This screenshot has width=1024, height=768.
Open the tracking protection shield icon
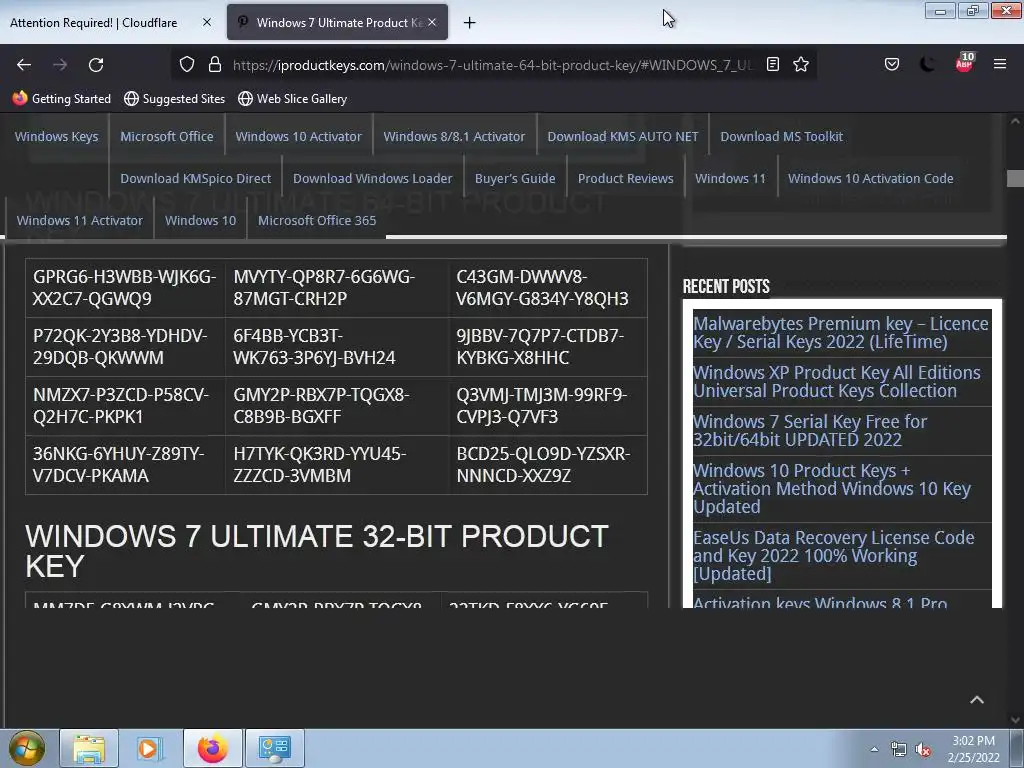click(x=187, y=65)
